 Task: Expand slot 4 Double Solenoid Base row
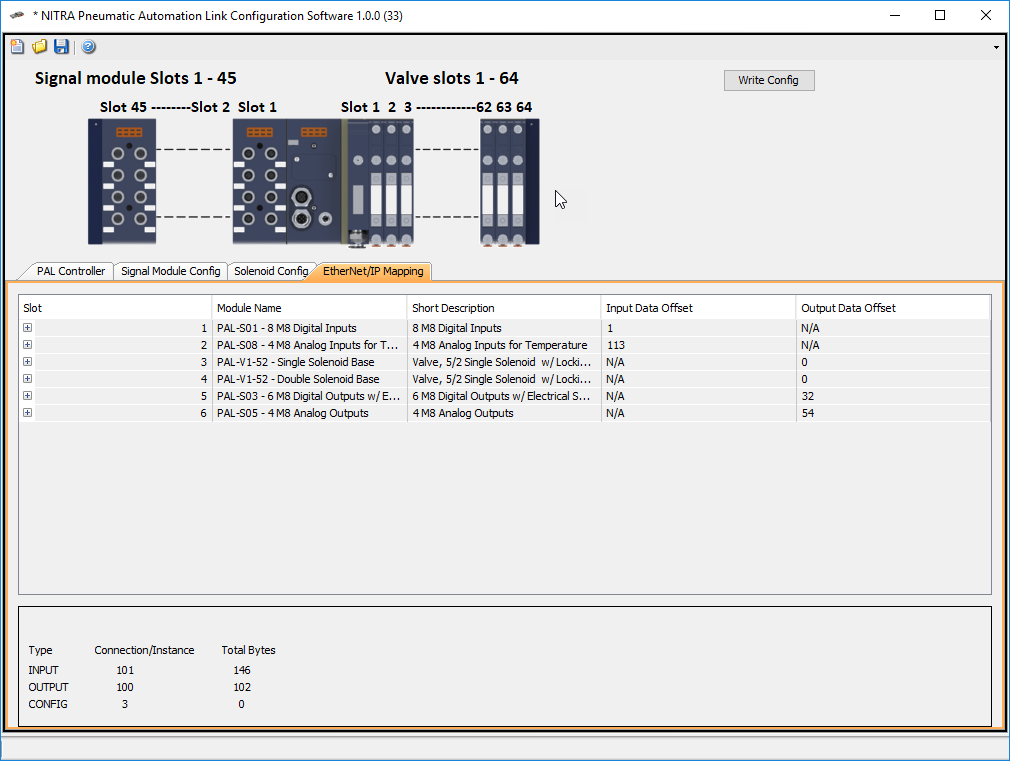click(28, 379)
